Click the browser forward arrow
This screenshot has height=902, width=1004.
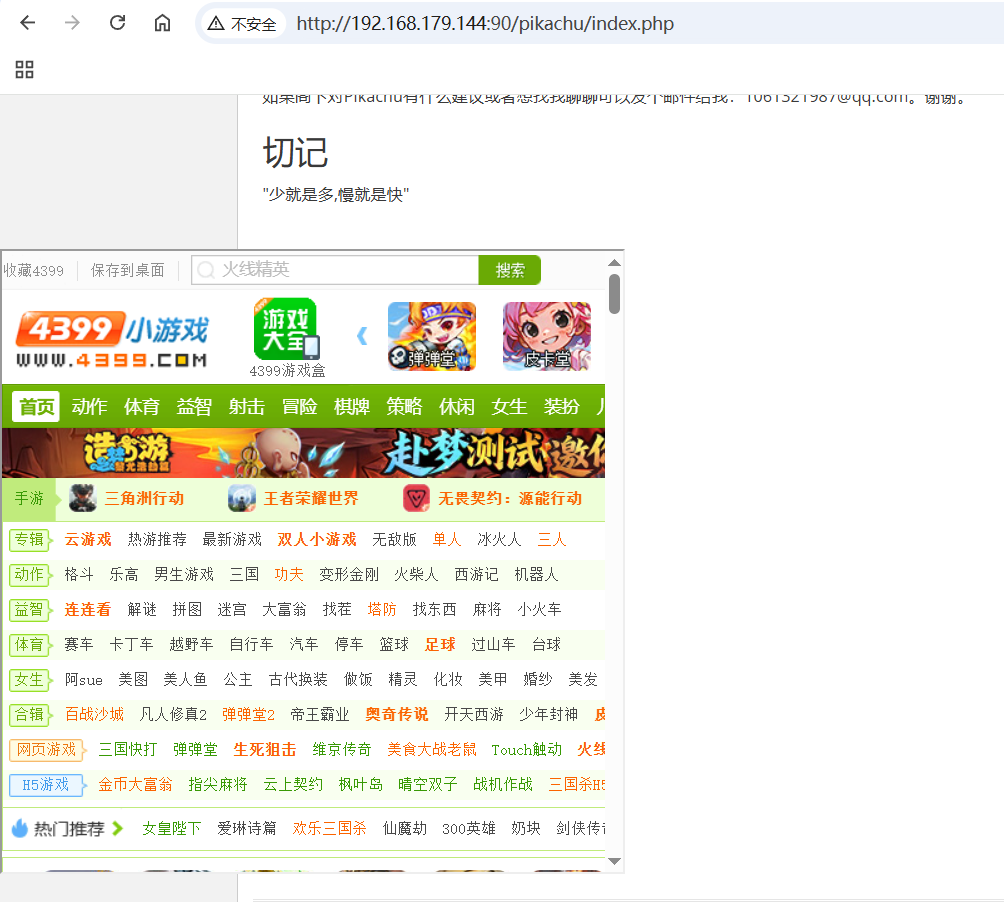click(x=72, y=23)
